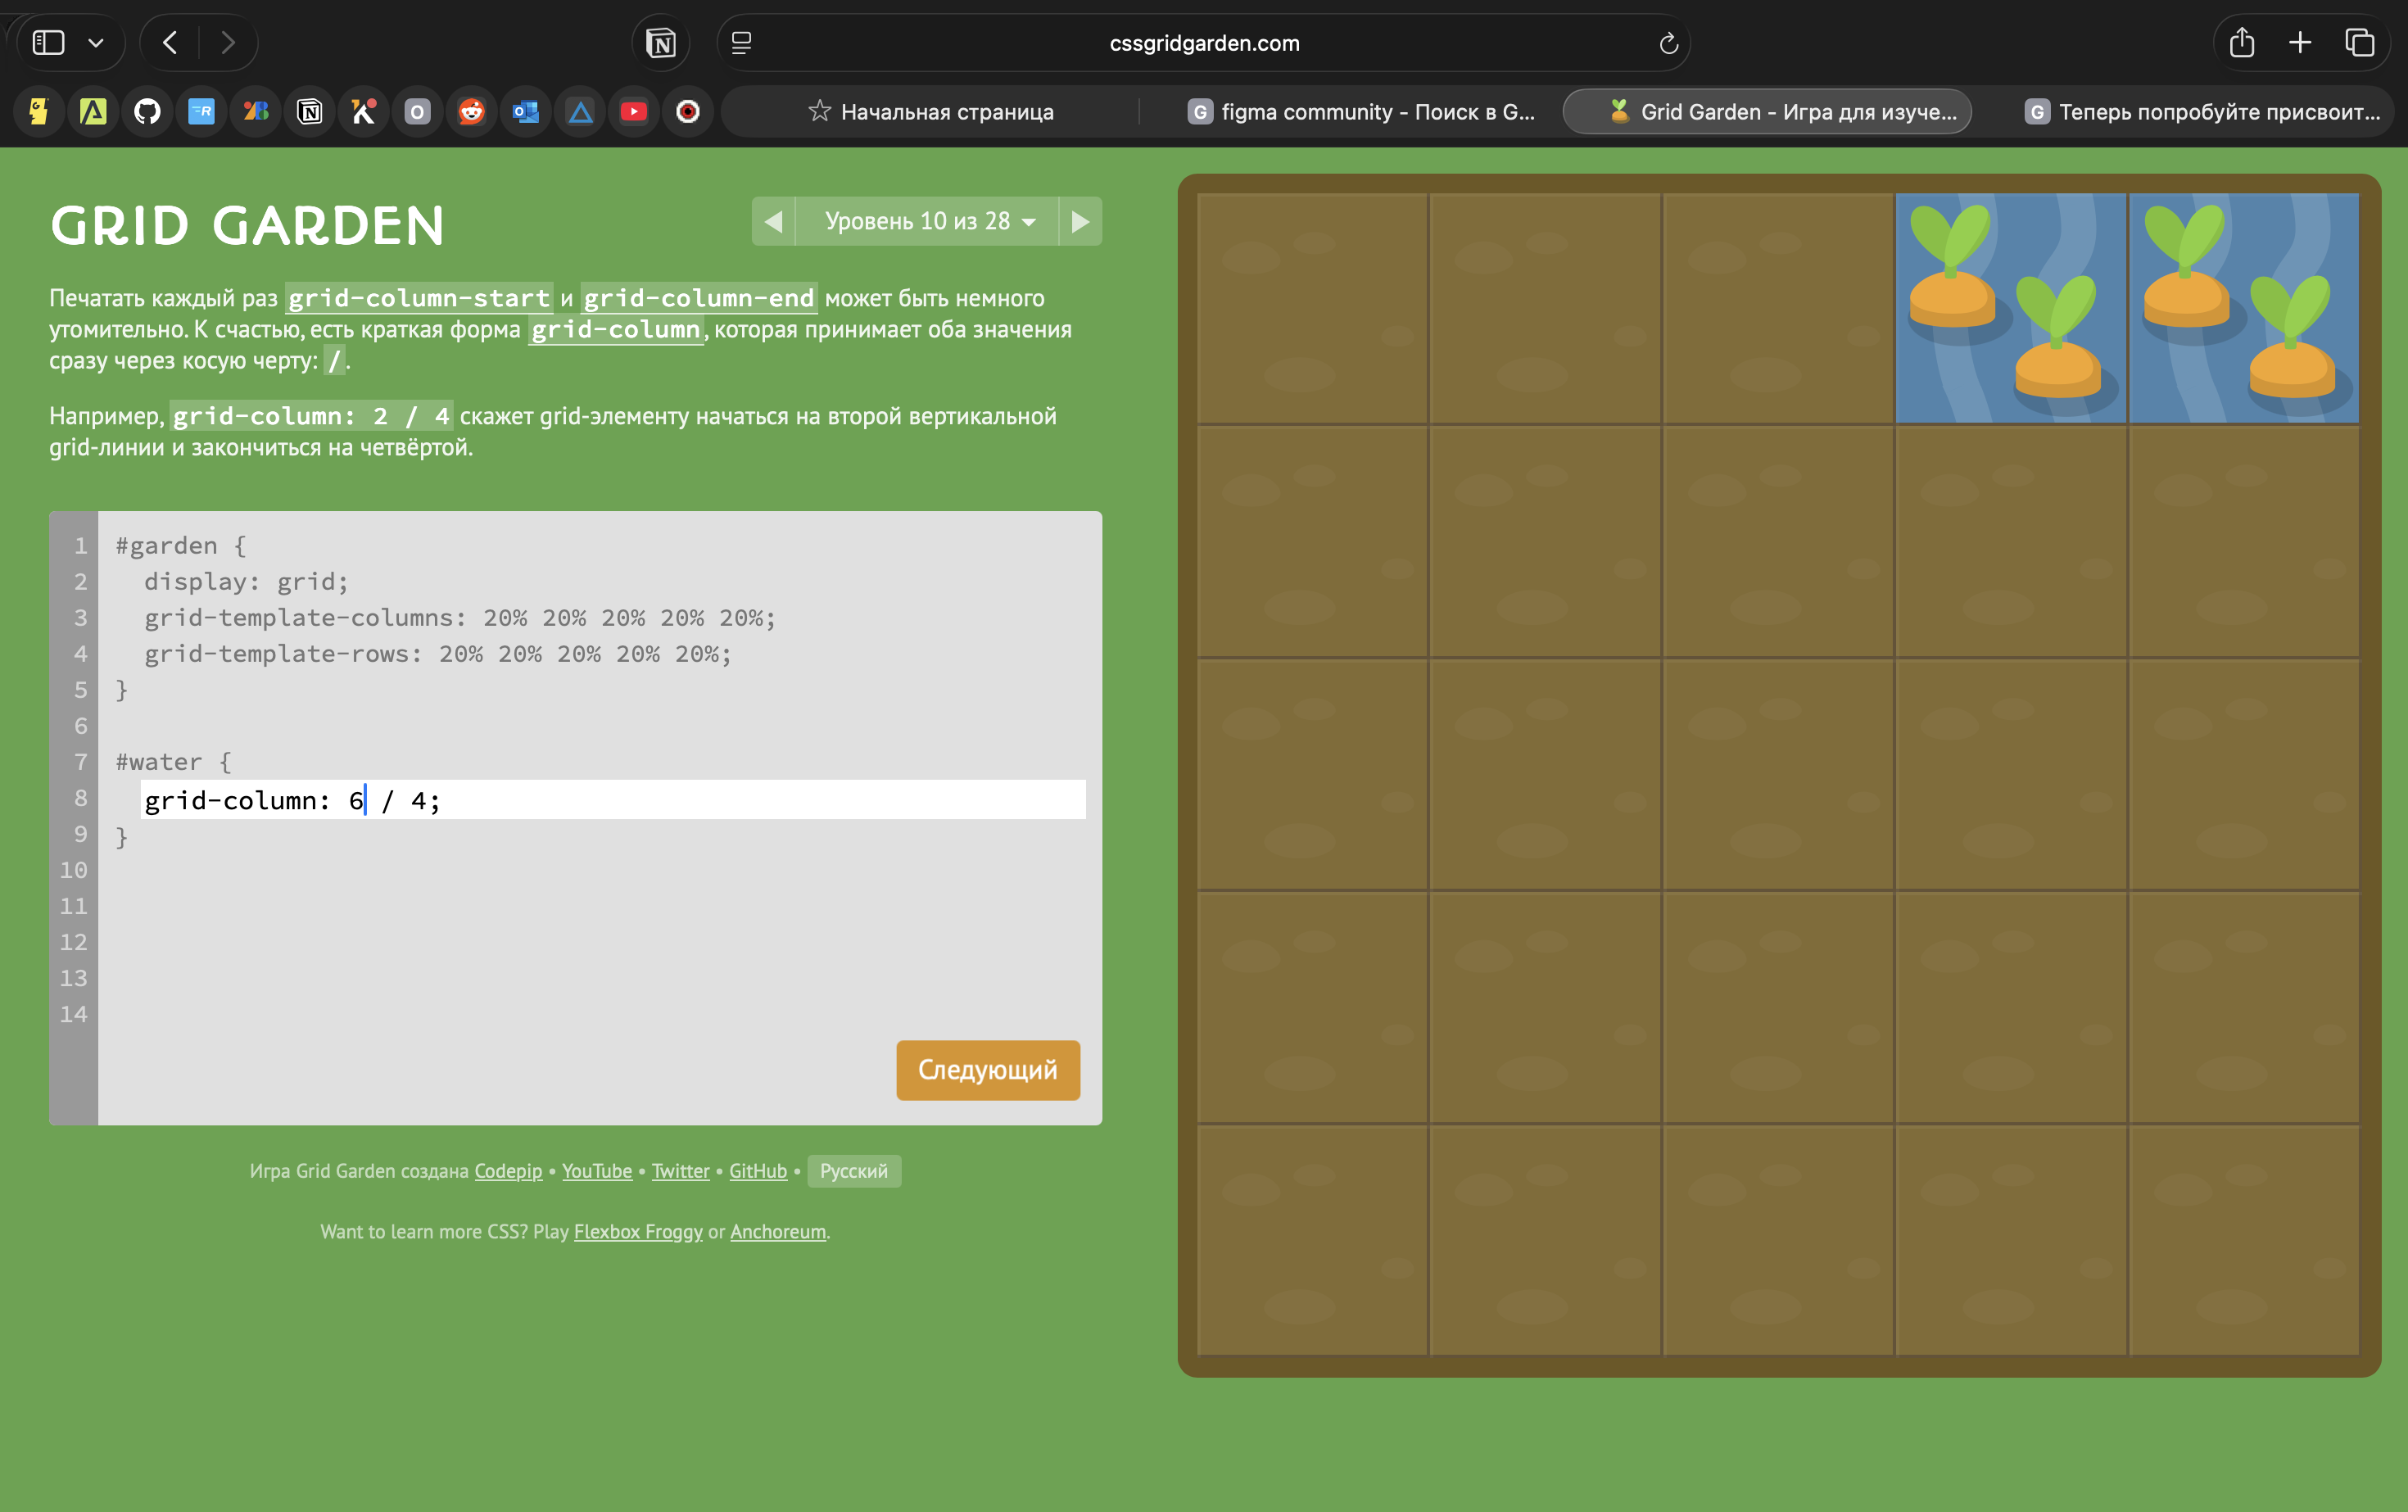The height and width of the screenshot is (1512, 2408).
Task: Open a new tab with plus icon
Action: 2300,43
